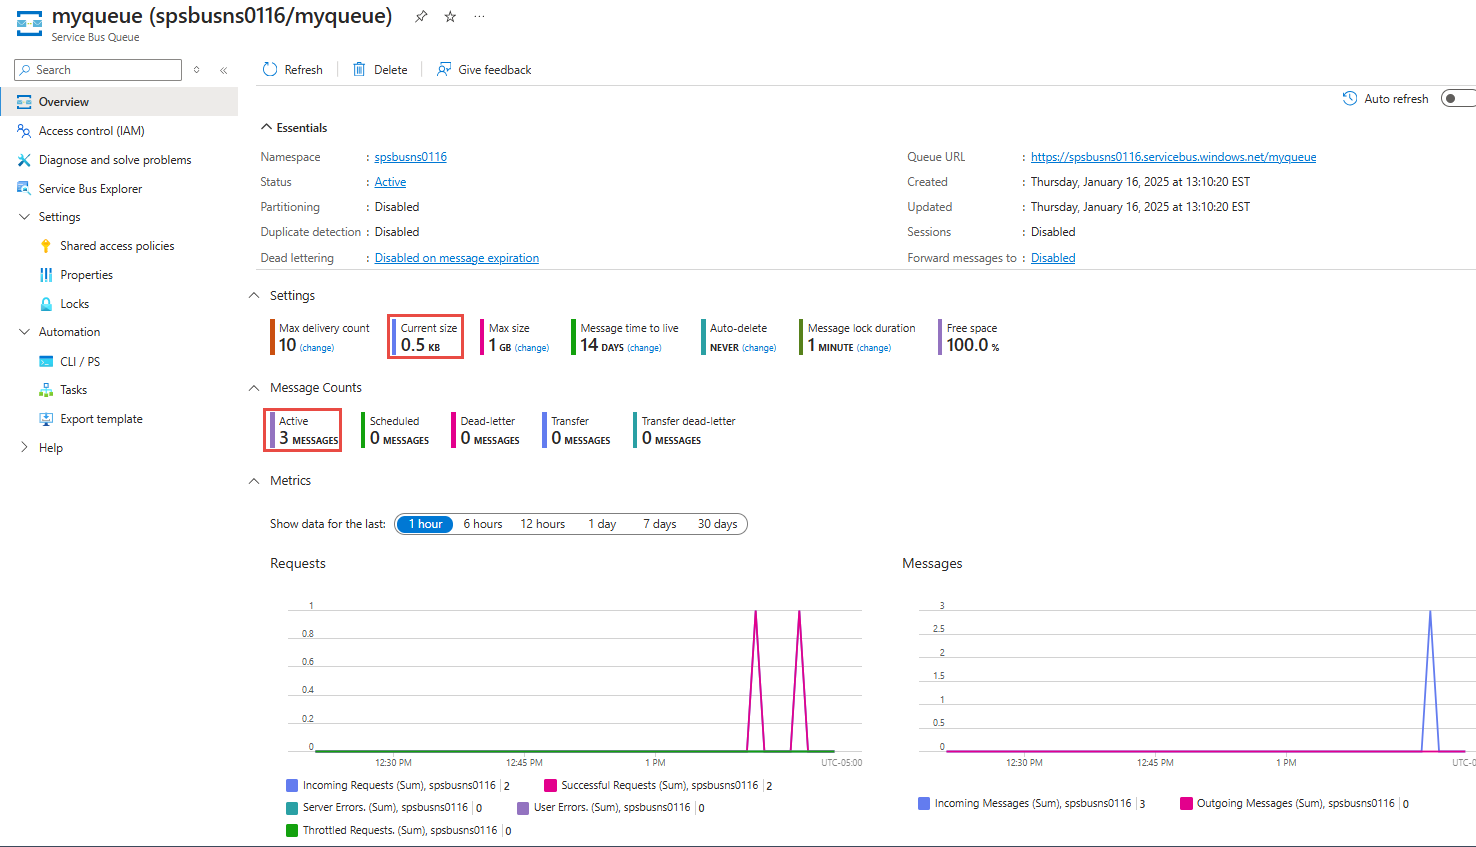Collapse the sidebar menu with double chevron

tap(223, 70)
